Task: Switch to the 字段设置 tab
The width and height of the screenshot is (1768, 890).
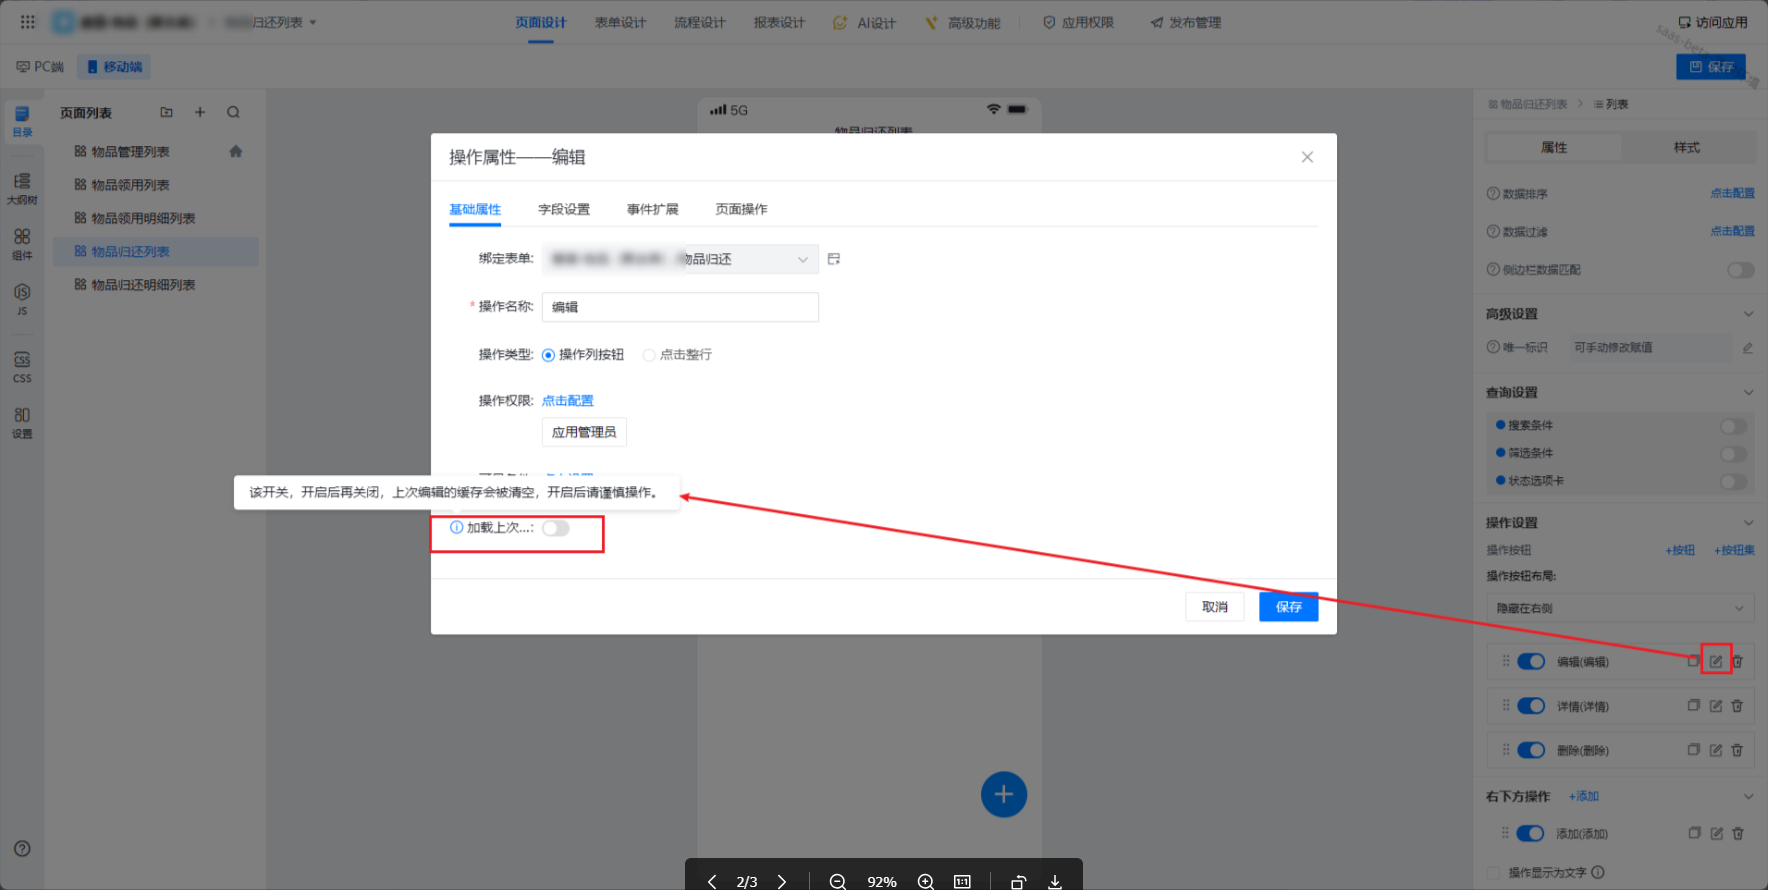Action: pyautogui.click(x=564, y=209)
